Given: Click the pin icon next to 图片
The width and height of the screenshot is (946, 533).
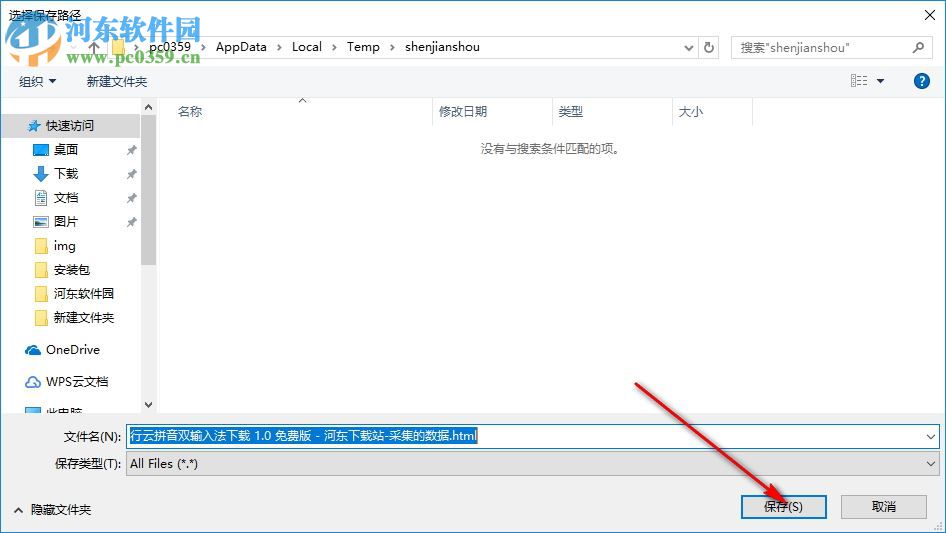Looking at the screenshot, I should pos(131,222).
